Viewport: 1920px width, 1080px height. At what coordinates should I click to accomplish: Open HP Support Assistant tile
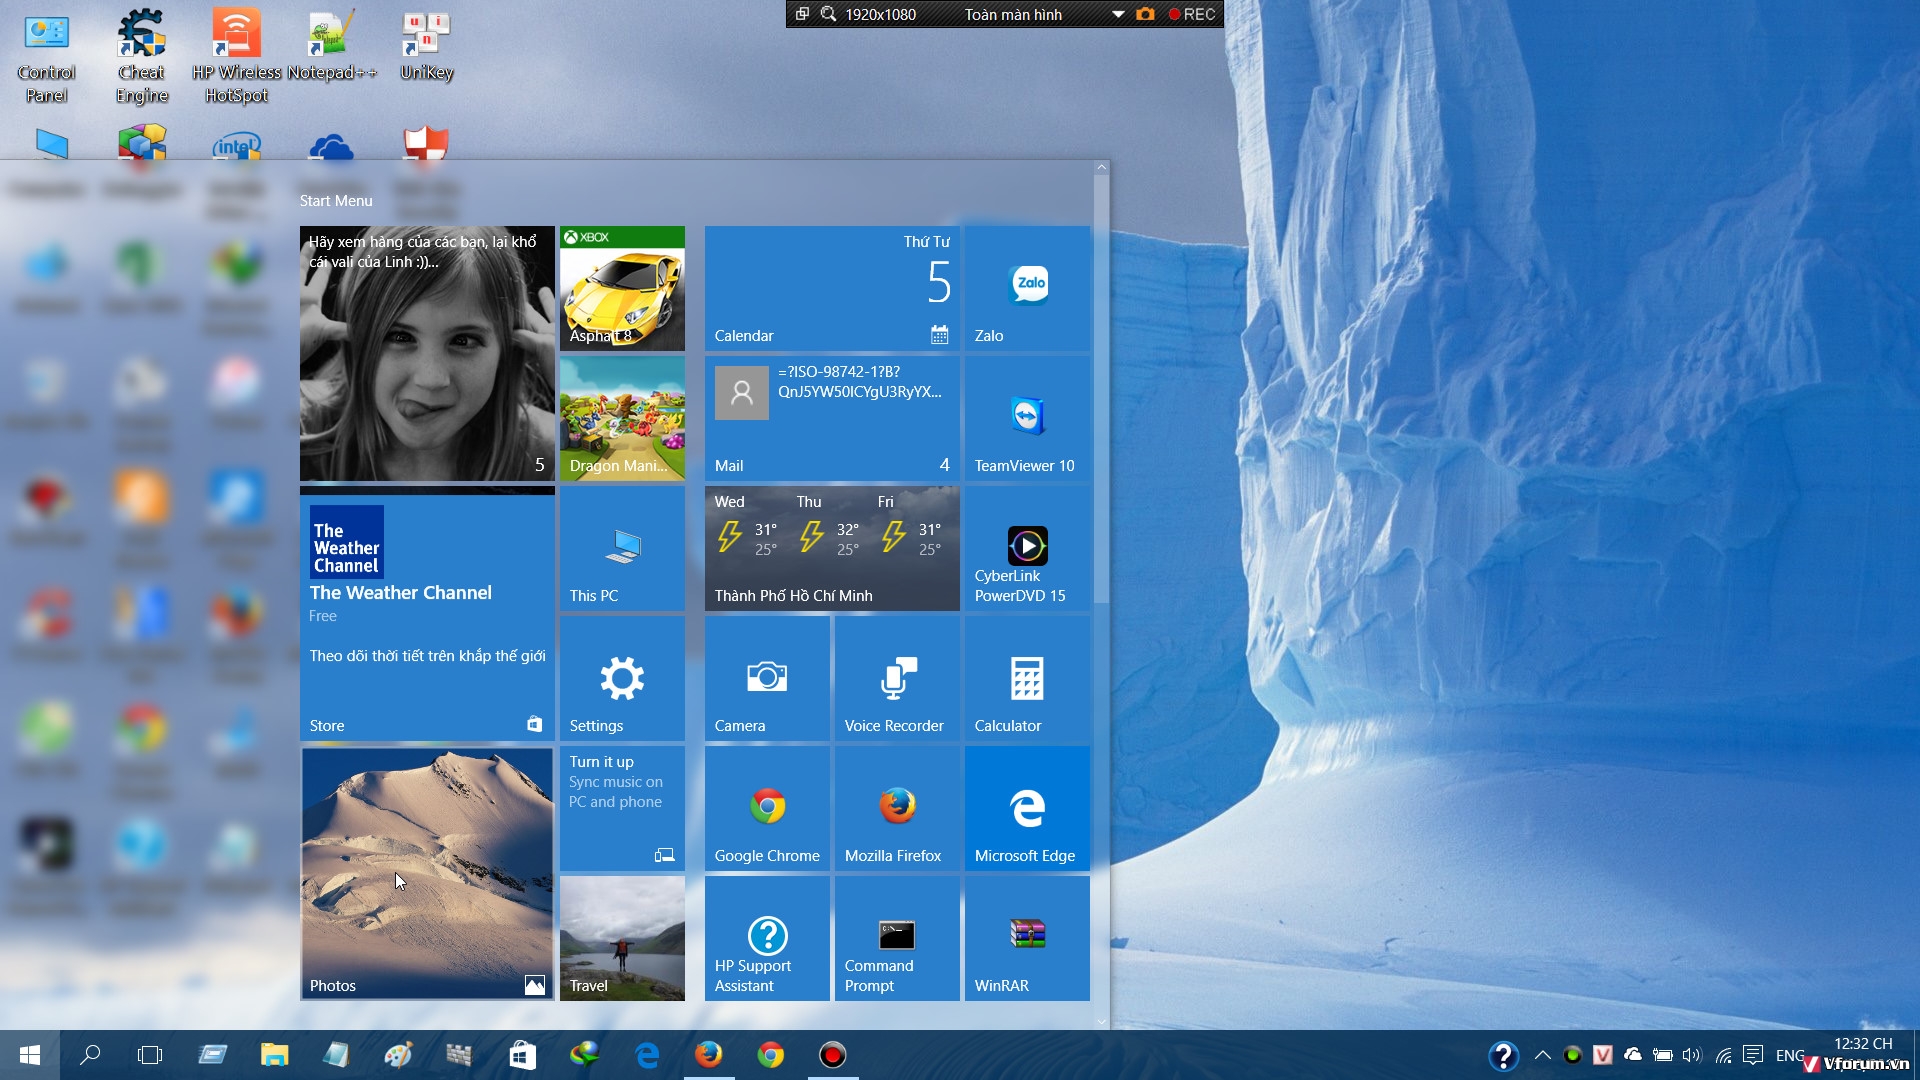tap(767, 938)
